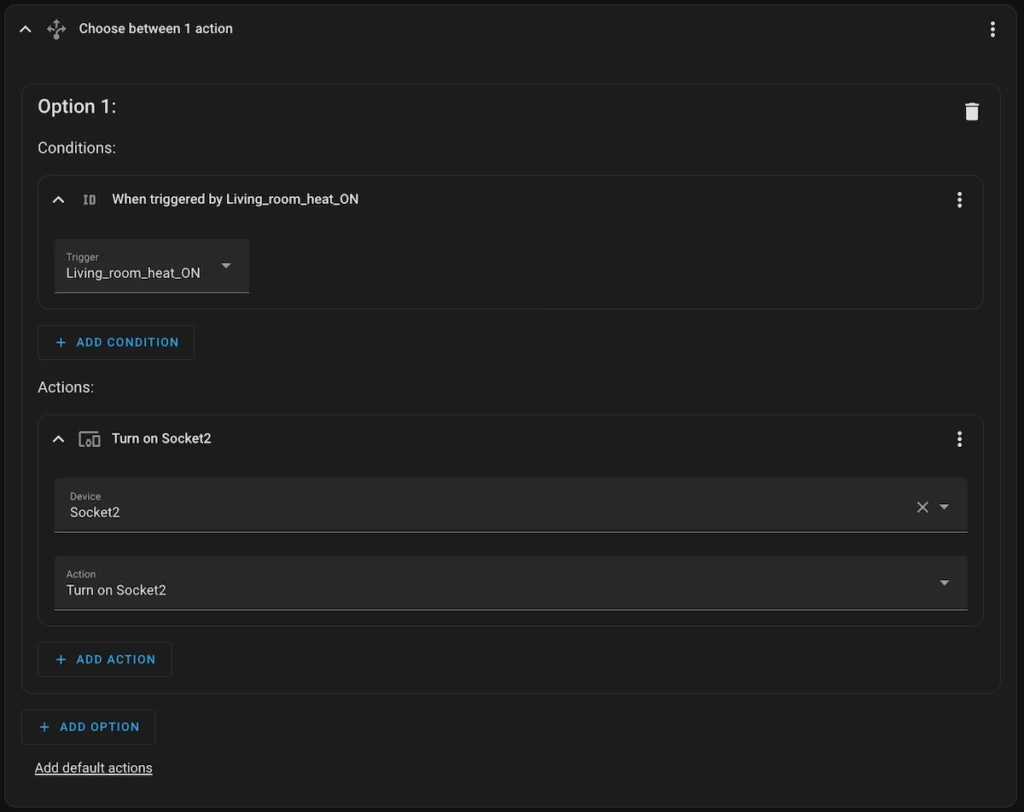
Task: Click the ID icon beside the trigger condition
Action: (89, 200)
